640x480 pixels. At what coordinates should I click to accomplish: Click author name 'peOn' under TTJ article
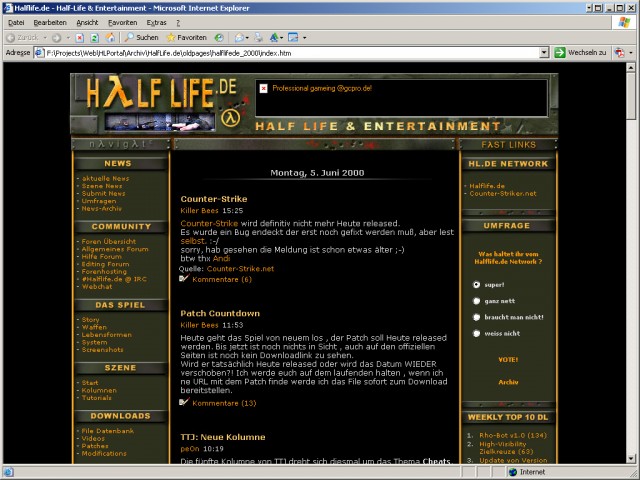pyautogui.click(x=190, y=449)
